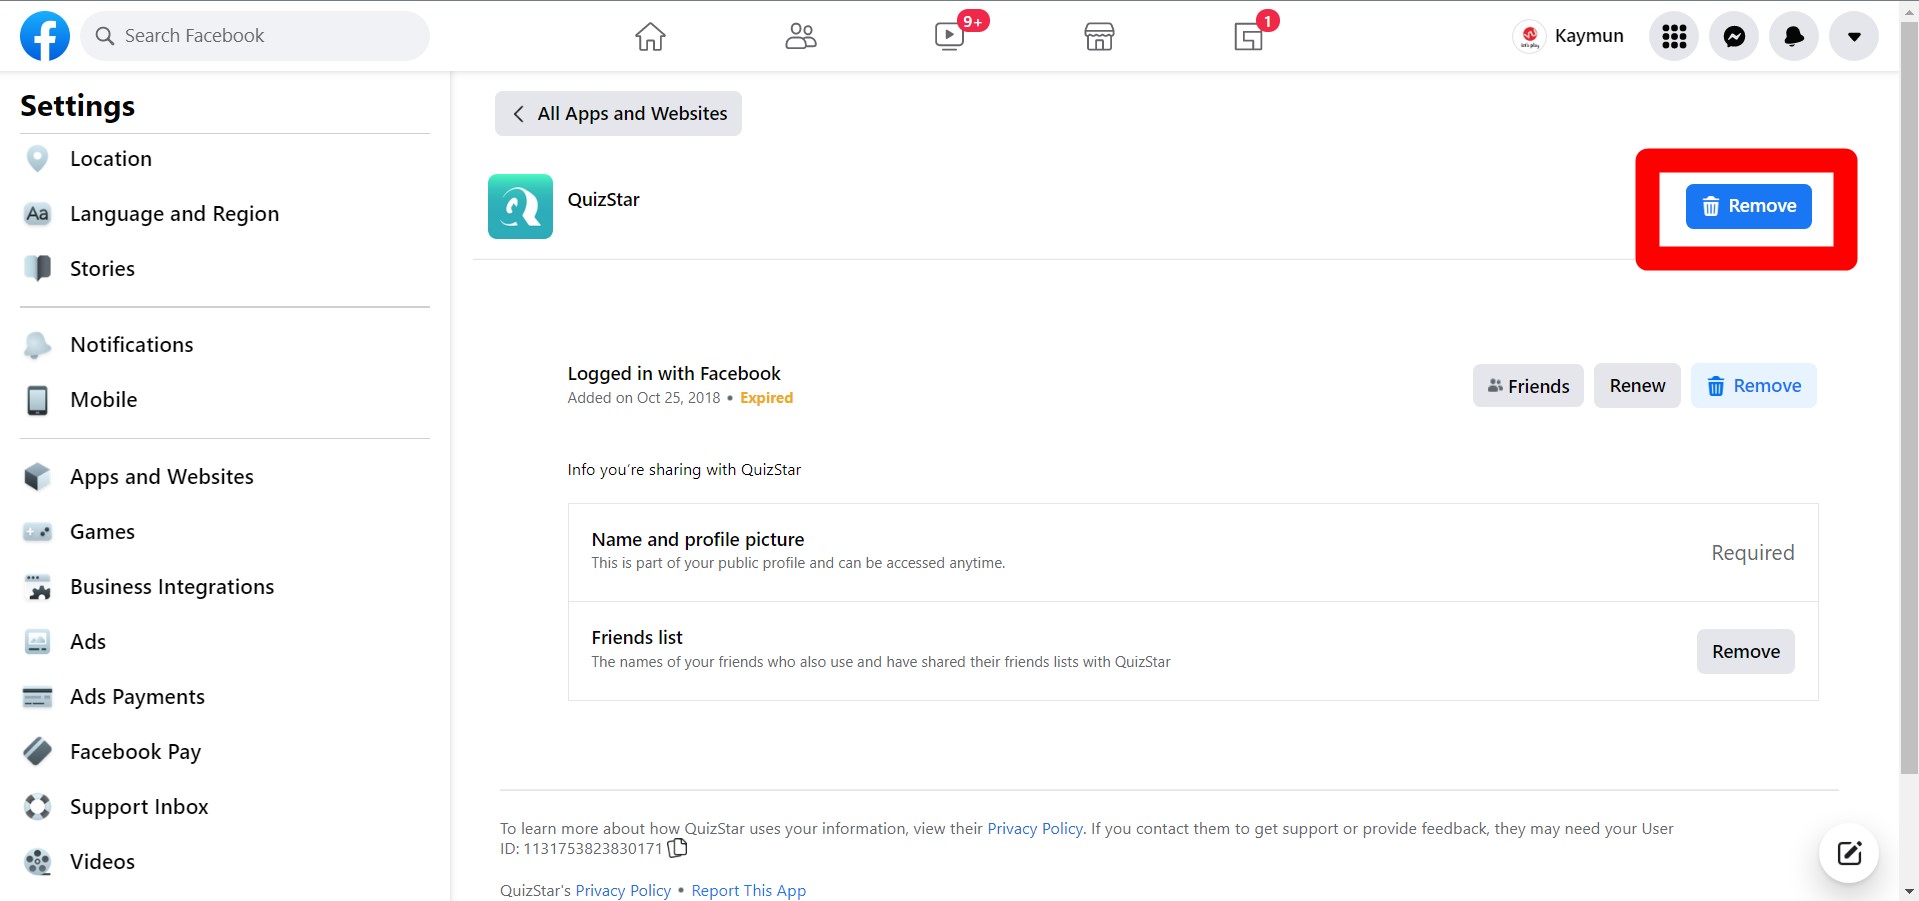Copy the User ID with copy icon
1919x901 pixels.
(x=678, y=848)
